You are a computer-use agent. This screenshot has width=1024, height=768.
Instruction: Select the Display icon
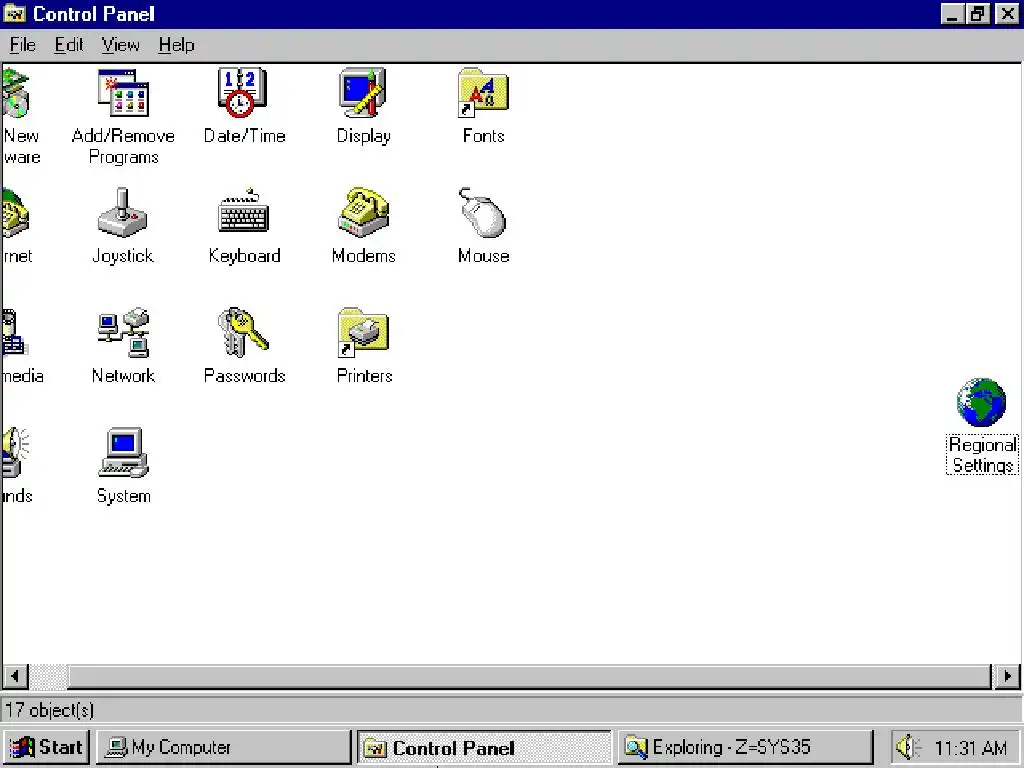pos(363,93)
